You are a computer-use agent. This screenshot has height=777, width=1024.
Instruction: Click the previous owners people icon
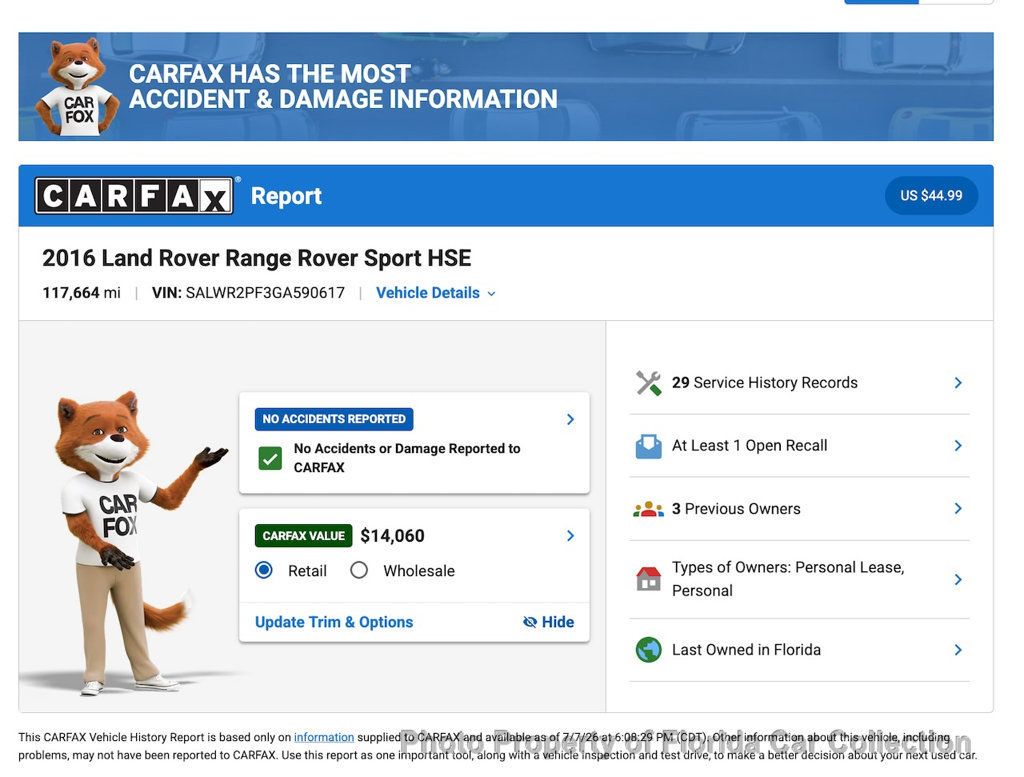pyautogui.click(x=648, y=509)
